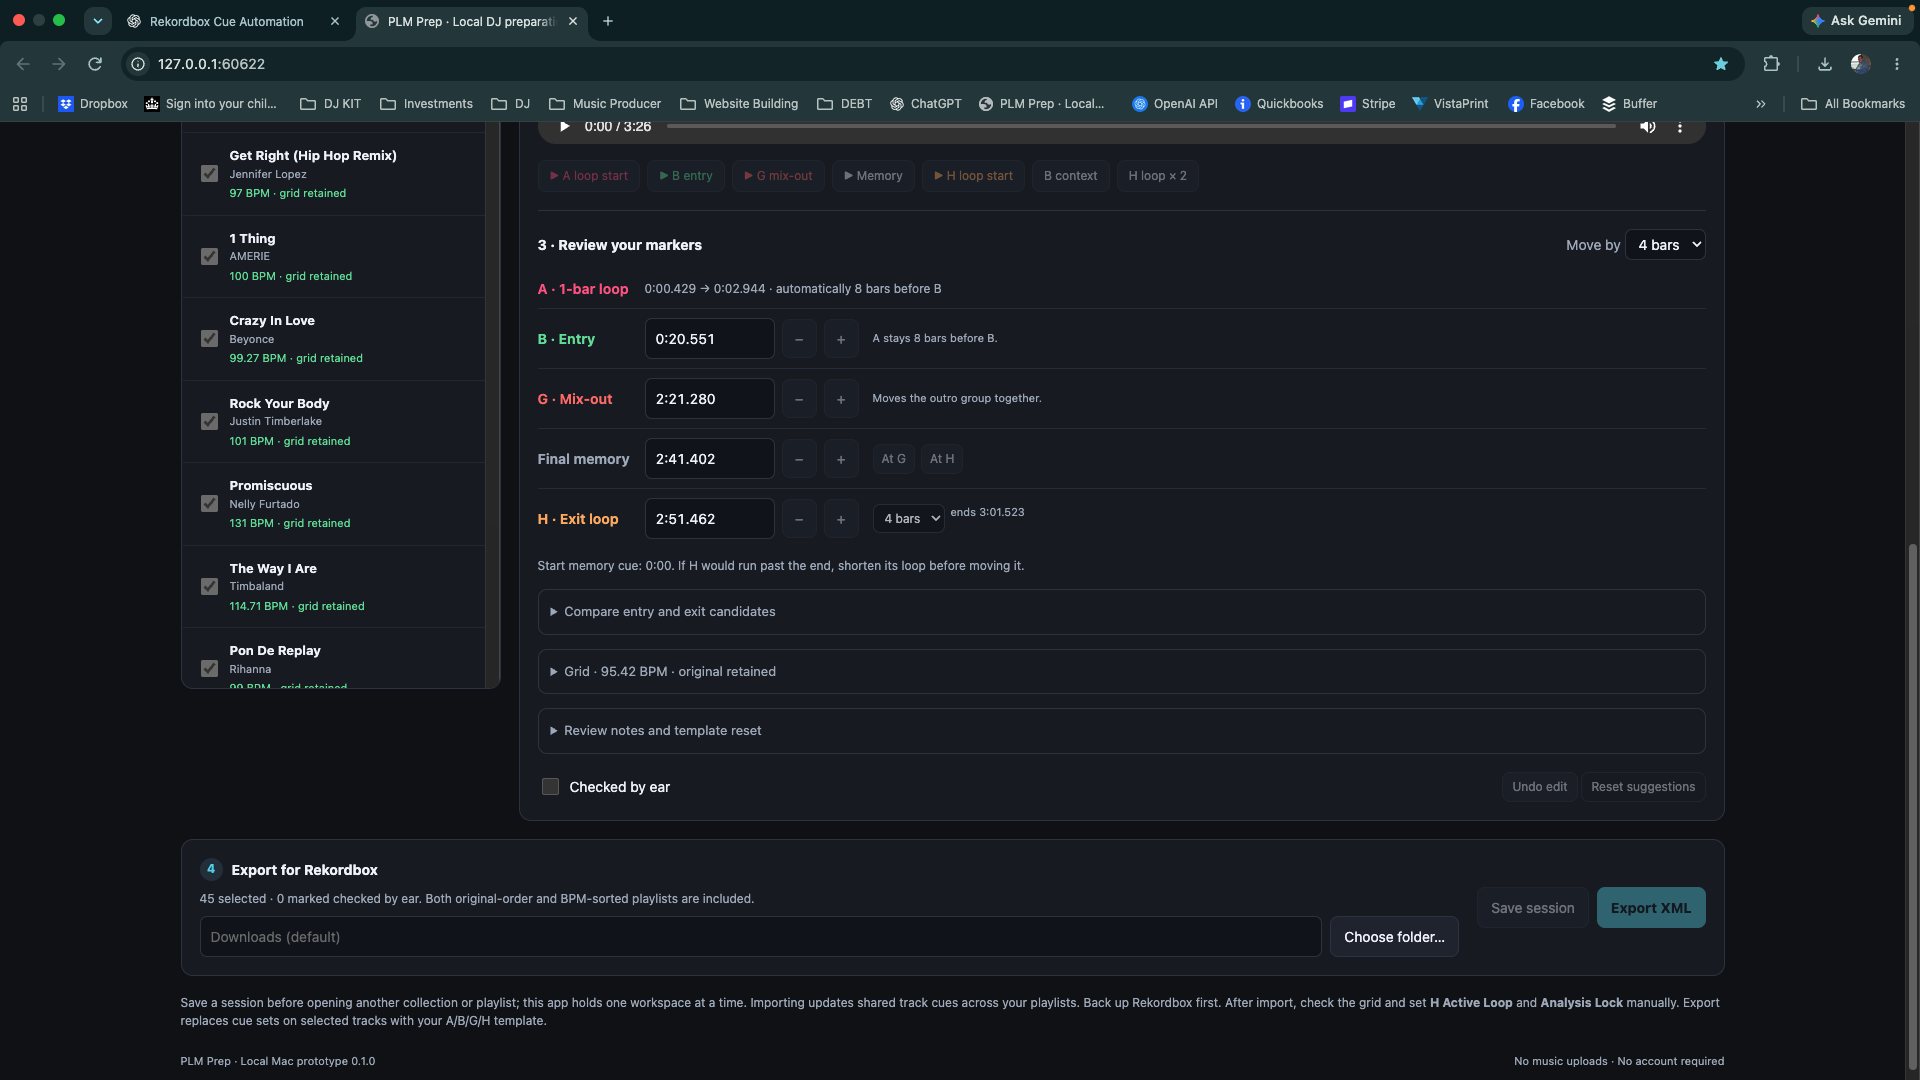Click Ask Gemini button
Viewport: 1920px width, 1080px height.
[1856, 21]
